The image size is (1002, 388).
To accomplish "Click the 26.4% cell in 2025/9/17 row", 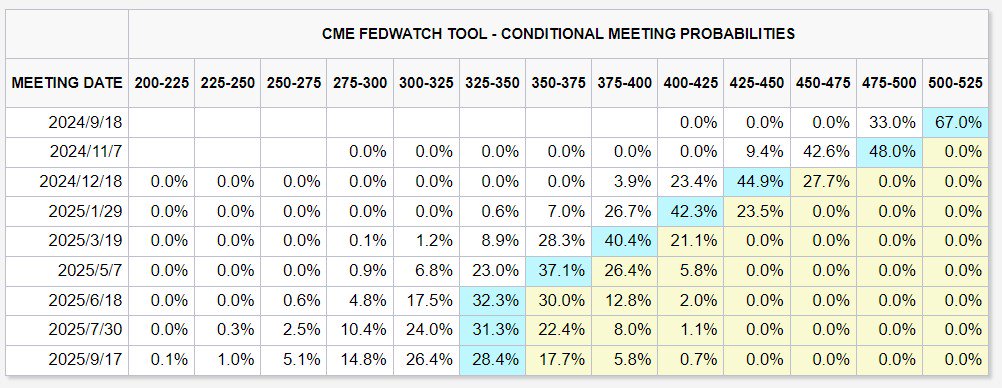I will point(426,360).
